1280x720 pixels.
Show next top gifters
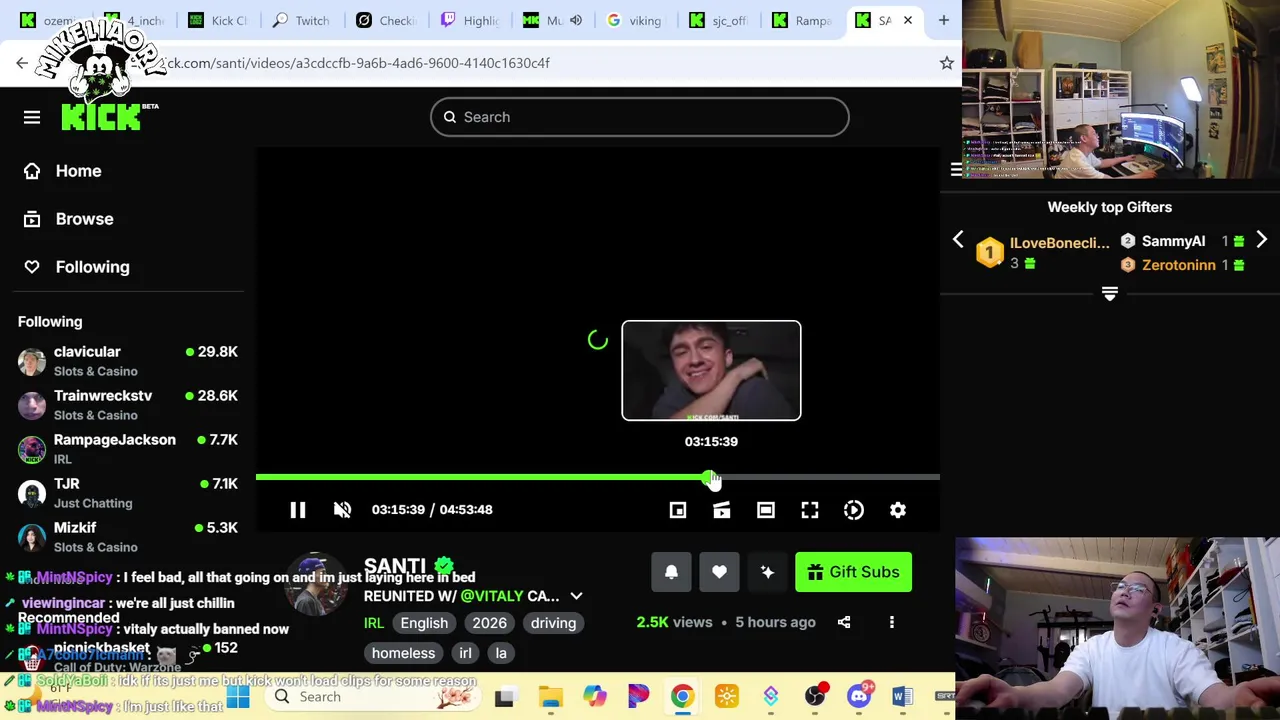click(1262, 240)
